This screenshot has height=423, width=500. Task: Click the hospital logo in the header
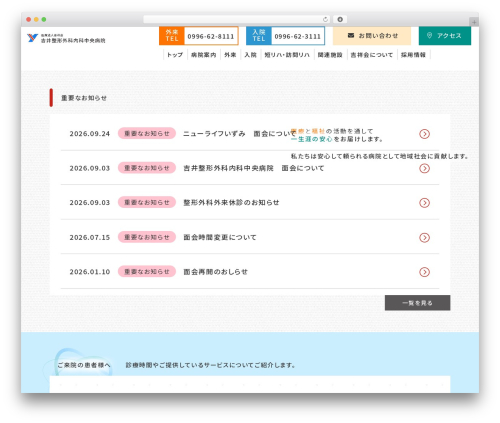(x=66, y=38)
